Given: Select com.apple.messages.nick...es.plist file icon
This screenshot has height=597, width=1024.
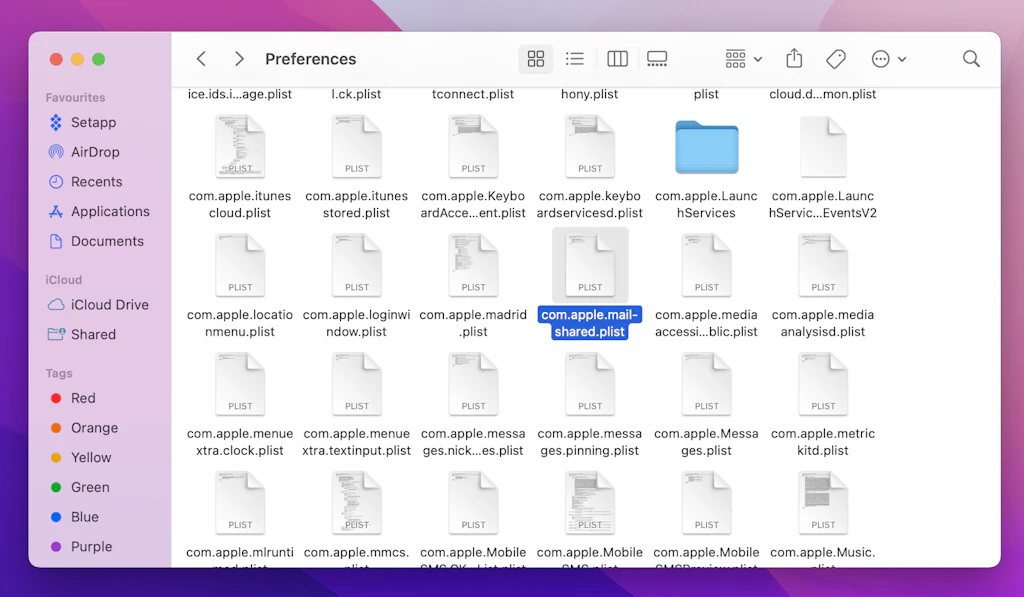Looking at the screenshot, I should [473, 384].
